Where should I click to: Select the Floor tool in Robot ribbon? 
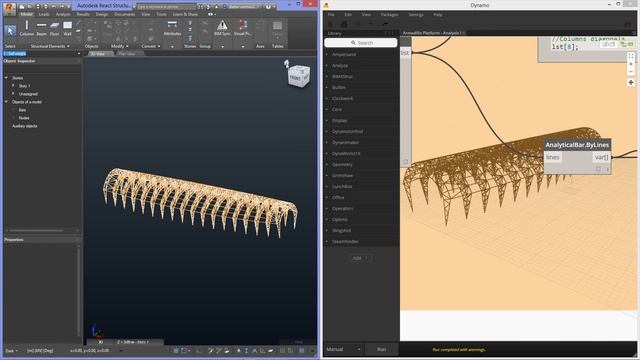[54, 28]
